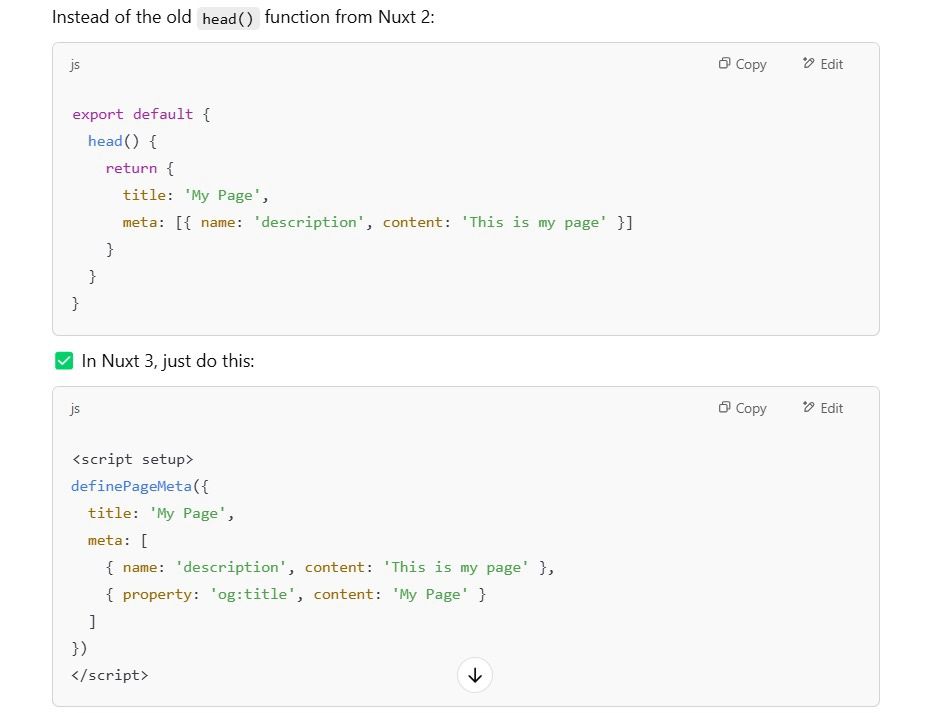Viewport: 930px width, 713px height.
Task: Click the 'definePageMeta({' line
Action: (140, 486)
